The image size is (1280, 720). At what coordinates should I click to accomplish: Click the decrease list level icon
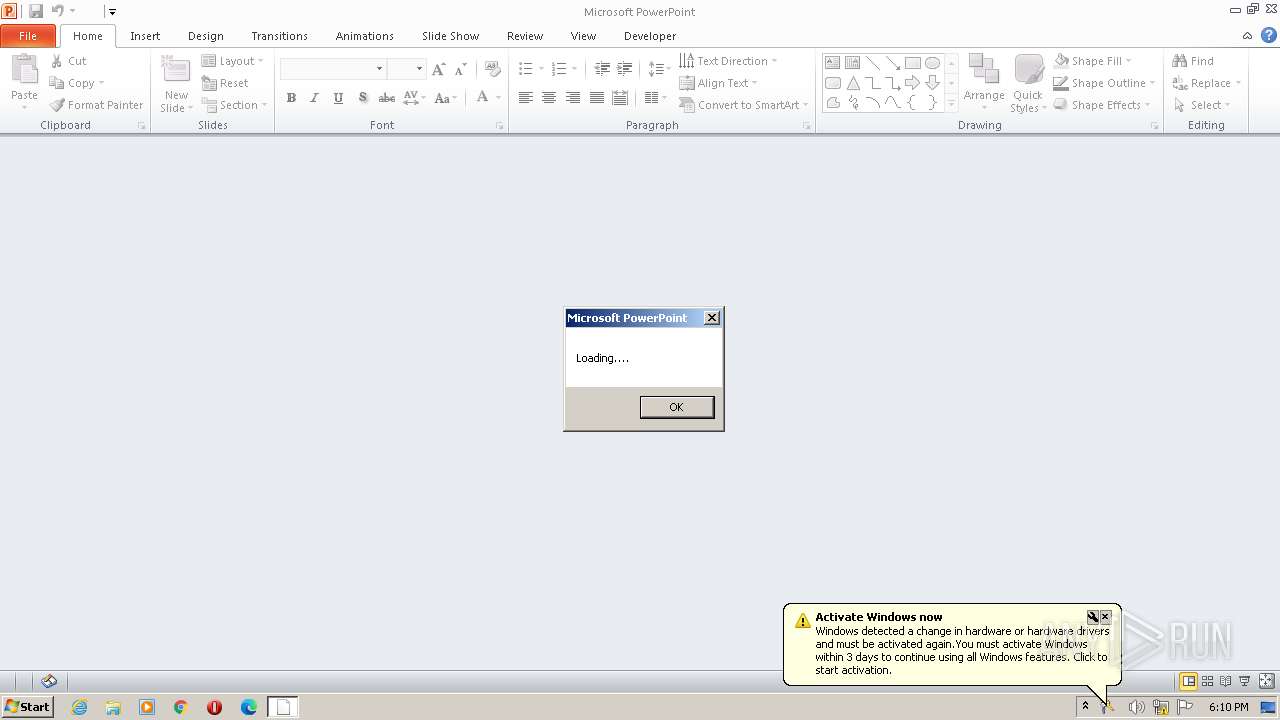pos(602,69)
